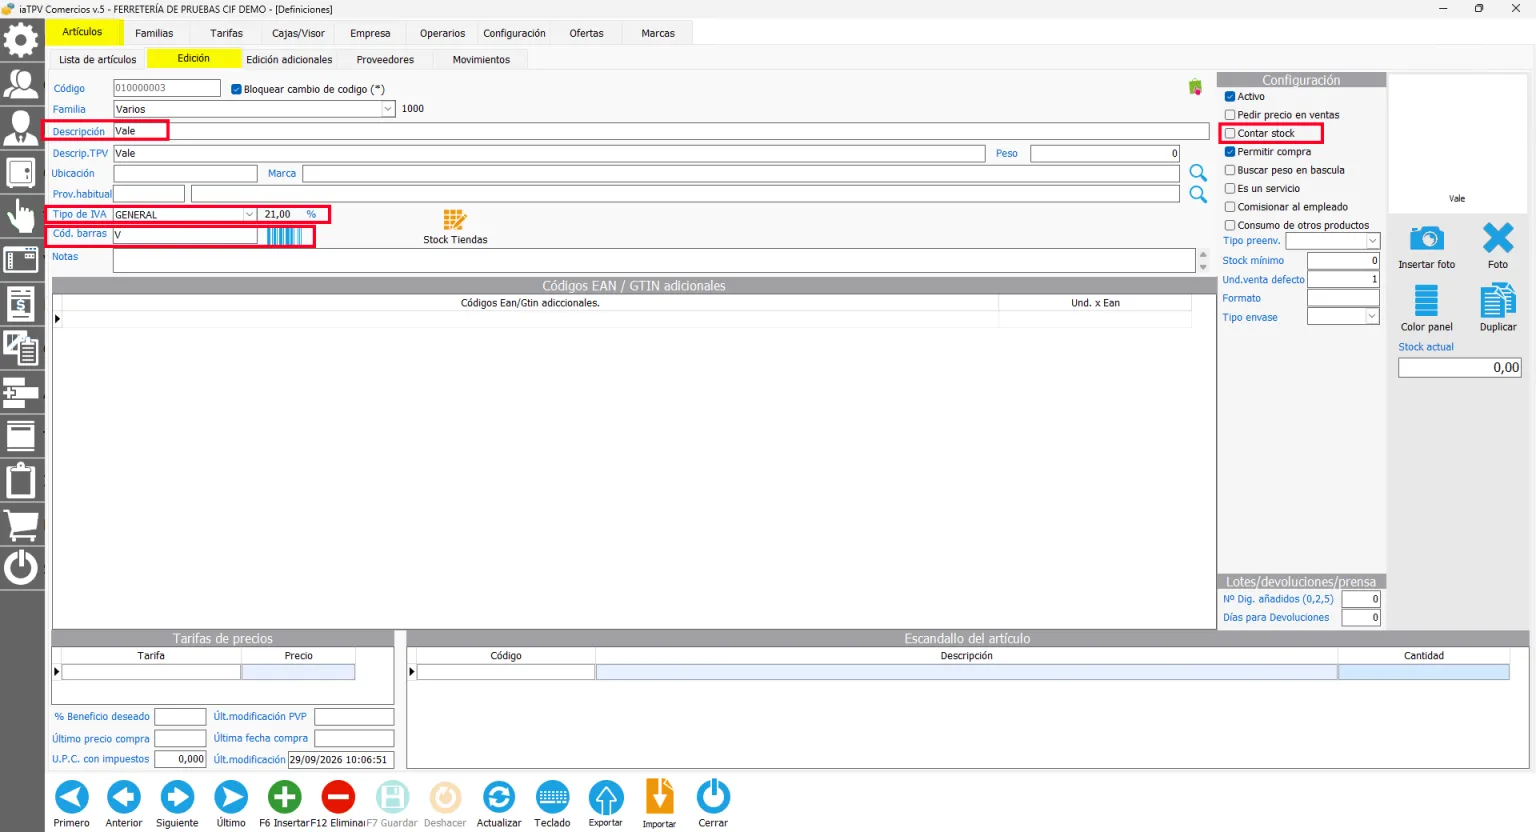This screenshot has height=832, width=1536.
Task: Open the Color panel icon
Action: pos(1427,300)
